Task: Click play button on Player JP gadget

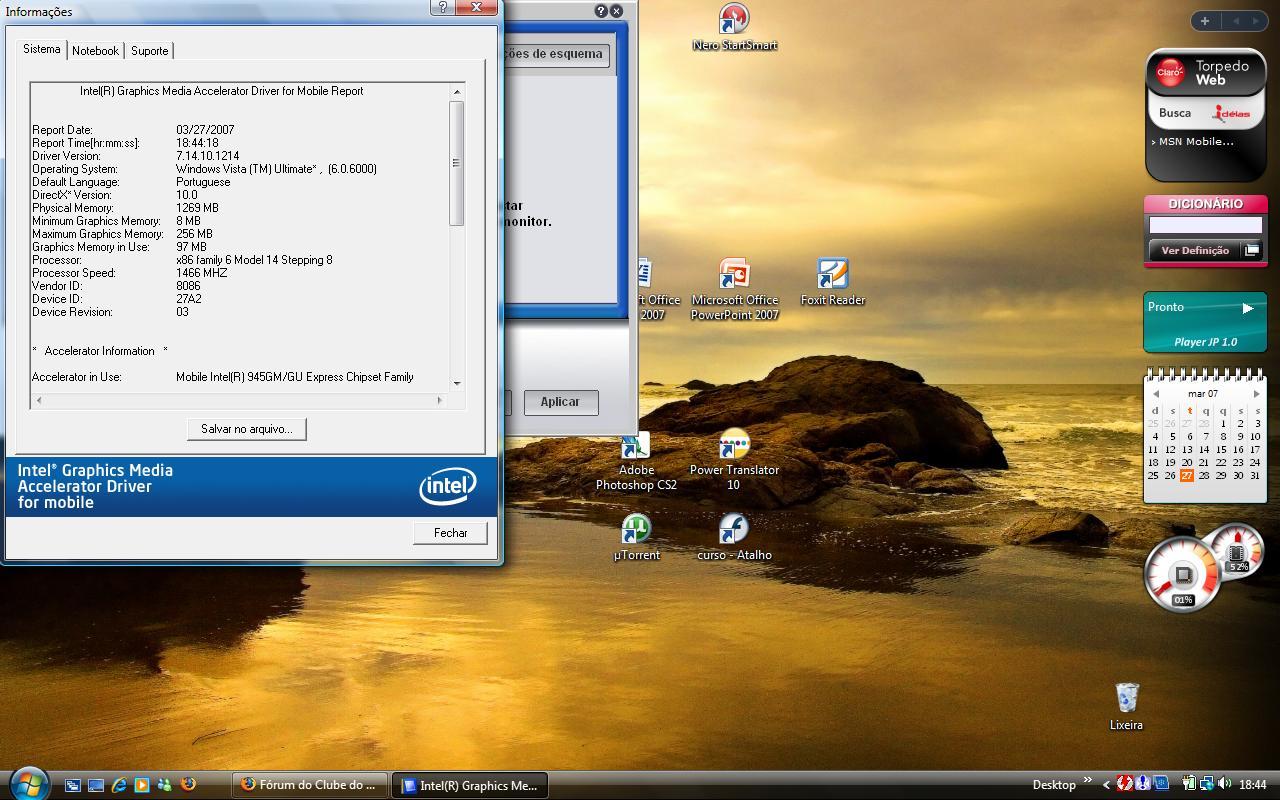Action: point(1248,308)
